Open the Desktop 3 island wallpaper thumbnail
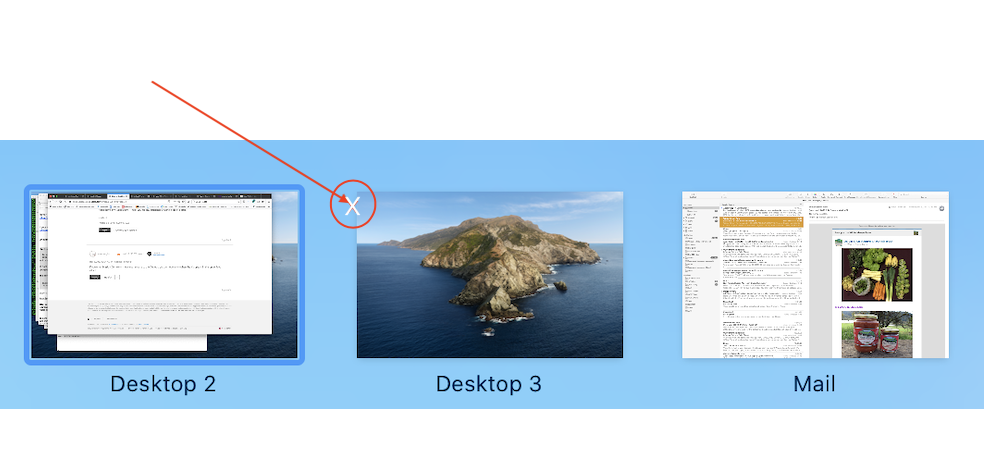 pyautogui.click(x=489, y=275)
